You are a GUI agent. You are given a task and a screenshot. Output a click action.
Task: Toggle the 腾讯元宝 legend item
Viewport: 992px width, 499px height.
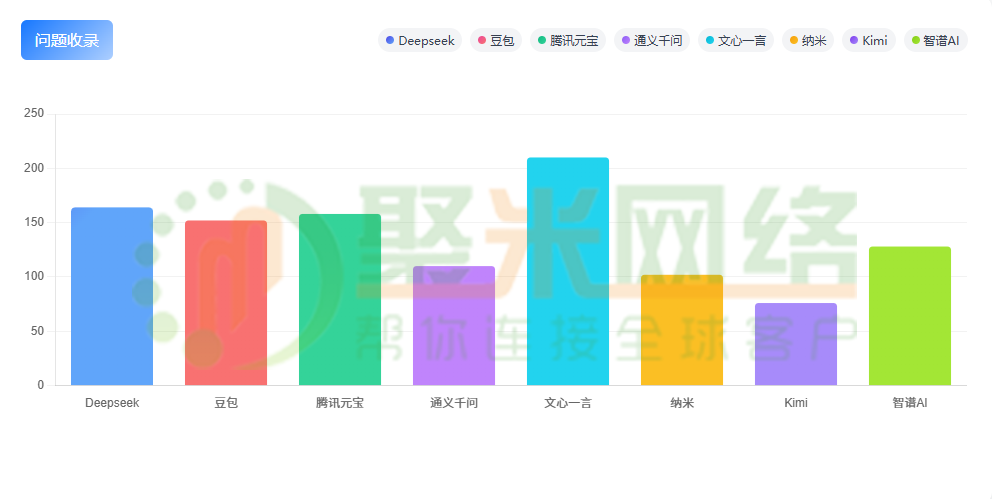click(x=568, y=40)
